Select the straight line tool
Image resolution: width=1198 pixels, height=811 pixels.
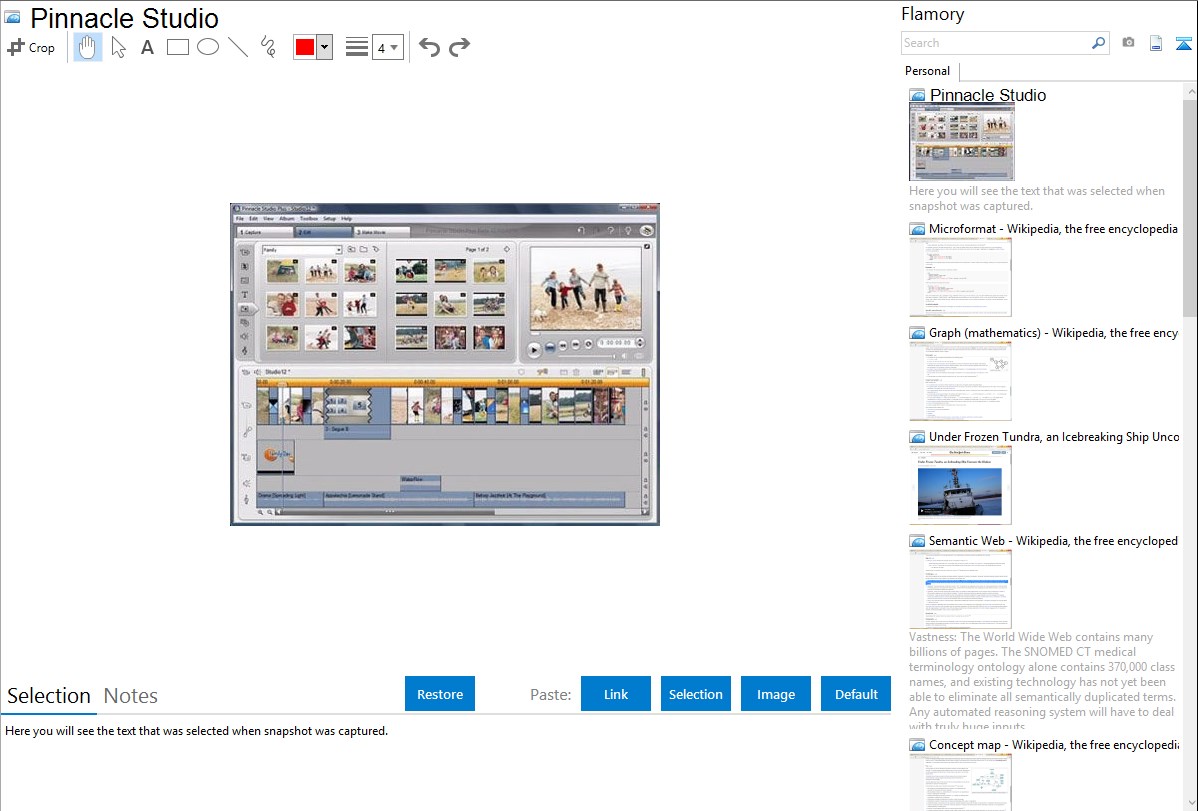pyautogui.click(x=237, y=47)
